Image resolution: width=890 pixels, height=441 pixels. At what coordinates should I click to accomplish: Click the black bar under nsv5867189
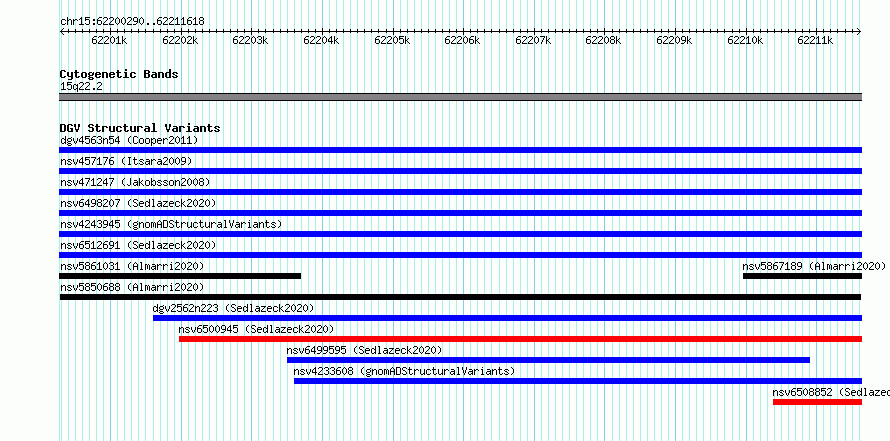[803, 276]
